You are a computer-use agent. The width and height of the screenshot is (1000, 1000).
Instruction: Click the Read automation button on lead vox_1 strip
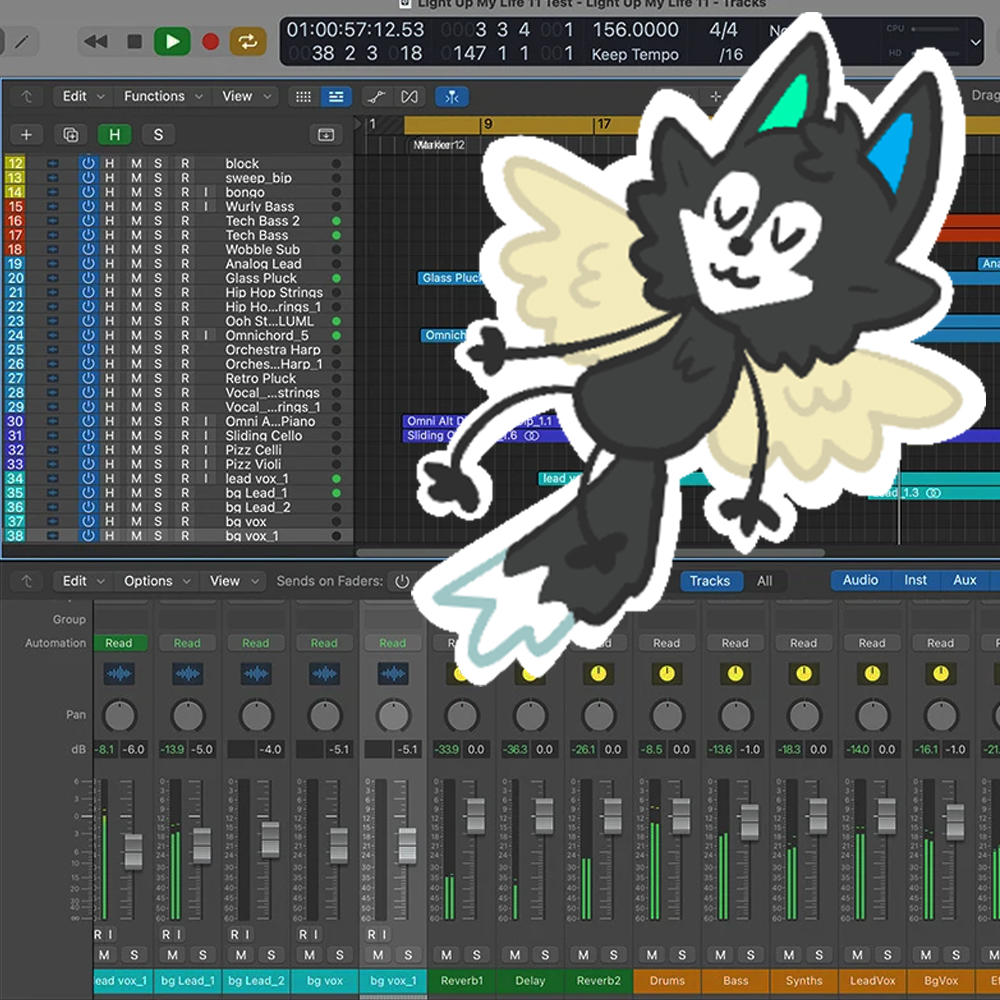coord(119,643)
